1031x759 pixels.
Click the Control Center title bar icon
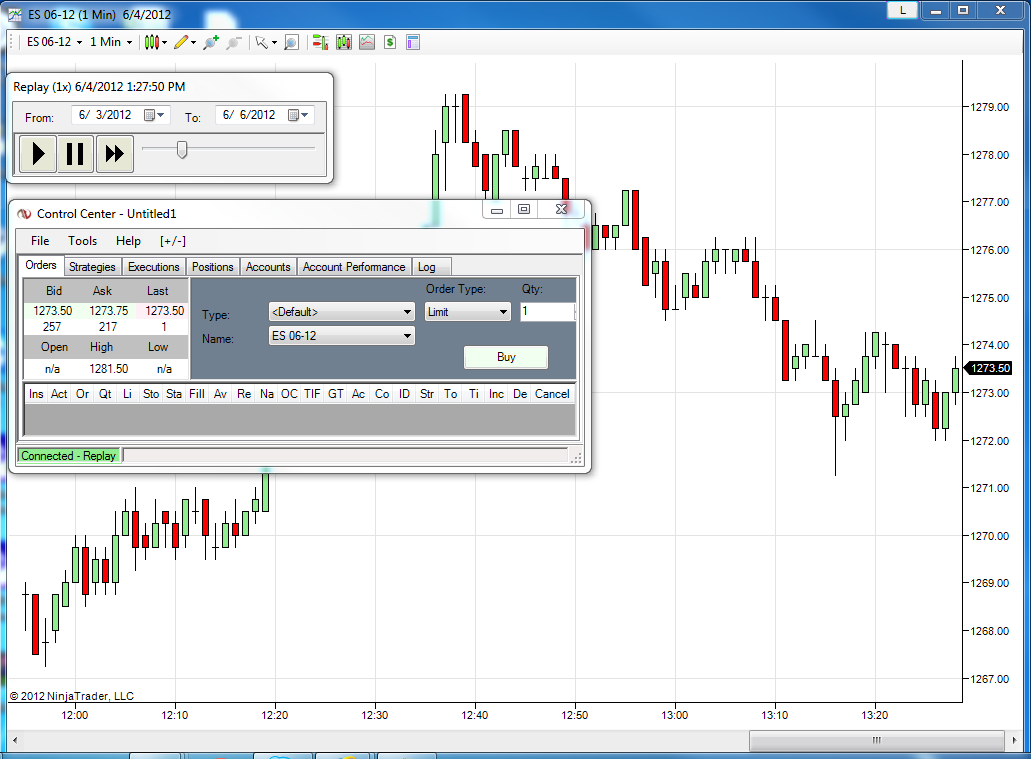(x=24, y=214)
